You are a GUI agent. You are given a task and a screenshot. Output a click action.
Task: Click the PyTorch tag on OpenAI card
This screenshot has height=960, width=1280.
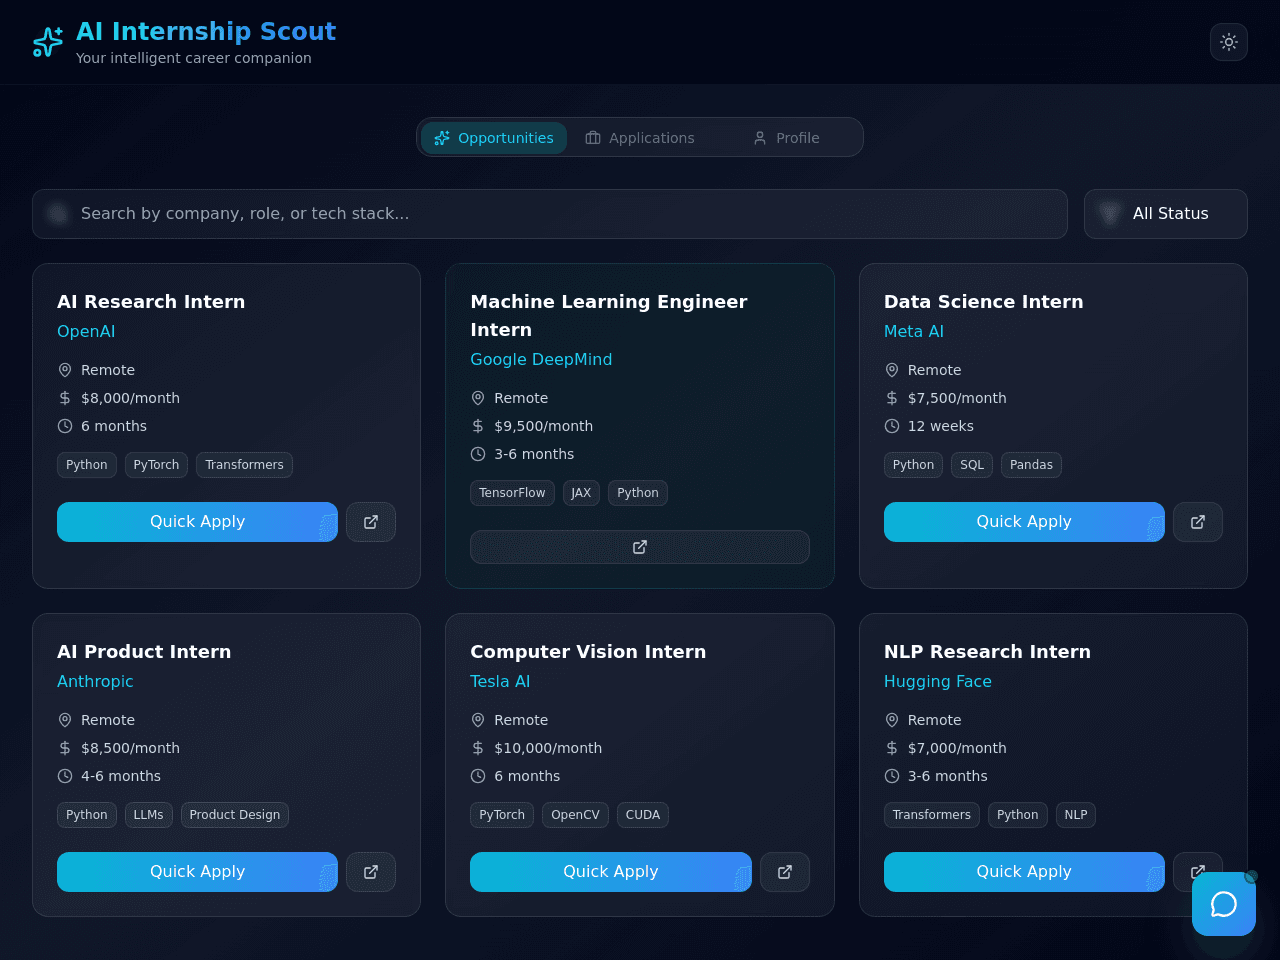pos(156,465)
